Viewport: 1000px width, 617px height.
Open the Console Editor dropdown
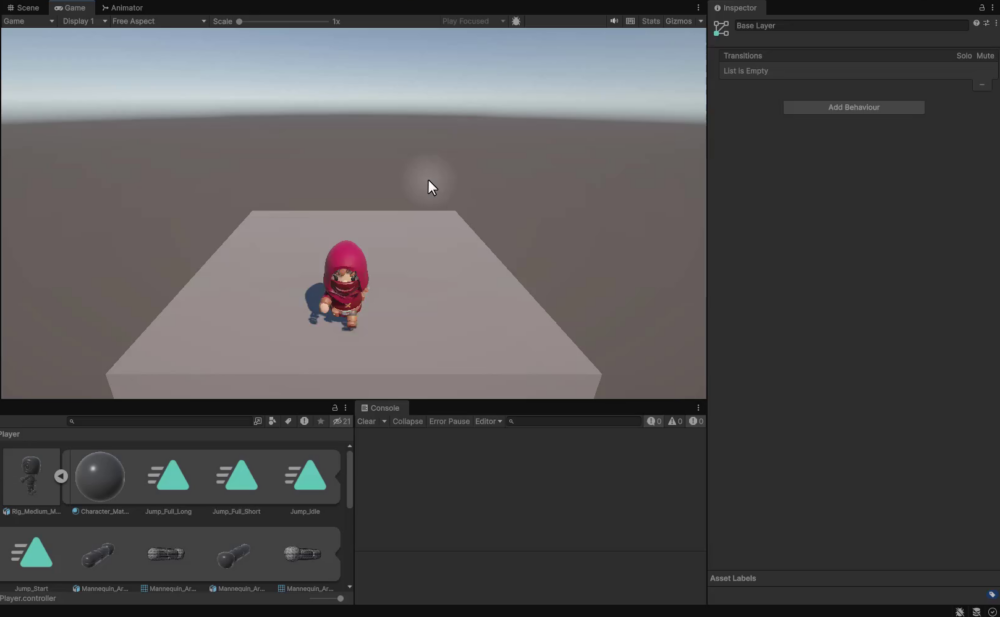coord(489,421)
